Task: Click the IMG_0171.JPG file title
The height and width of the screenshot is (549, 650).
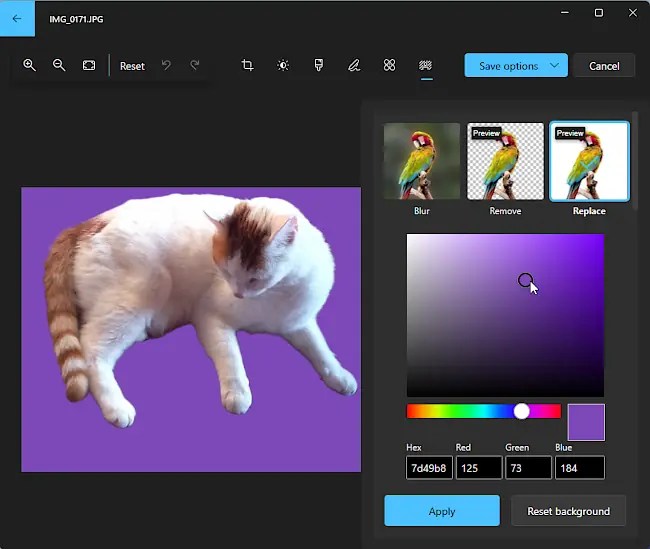Action: pos(76,19)
